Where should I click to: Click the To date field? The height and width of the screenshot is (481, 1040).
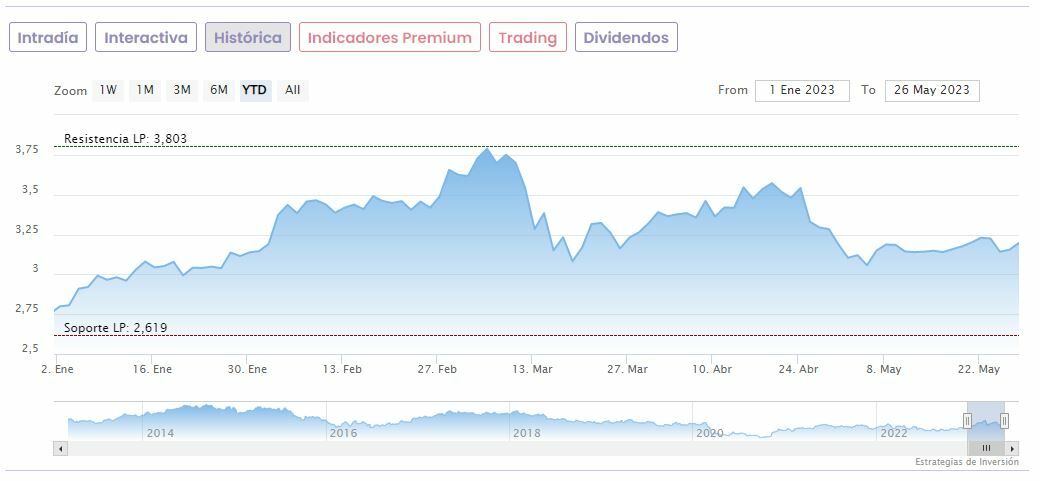coord(932,90)
